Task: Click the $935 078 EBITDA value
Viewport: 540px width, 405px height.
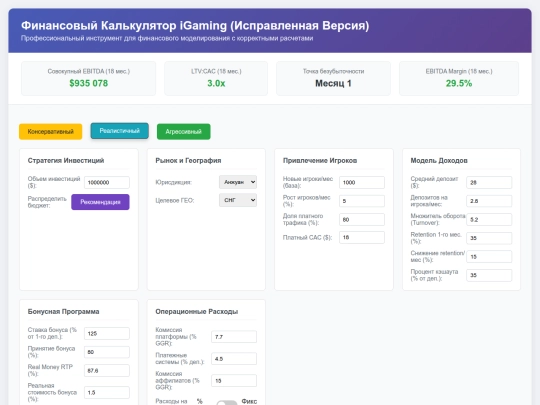Action: coord(89,83)
